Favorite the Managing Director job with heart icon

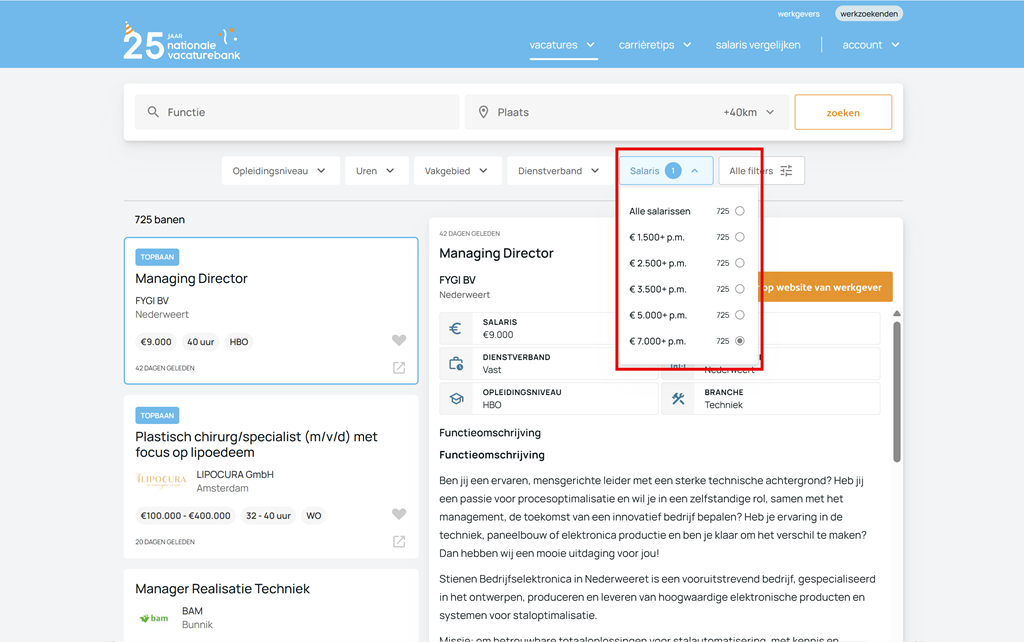(399, 341)
